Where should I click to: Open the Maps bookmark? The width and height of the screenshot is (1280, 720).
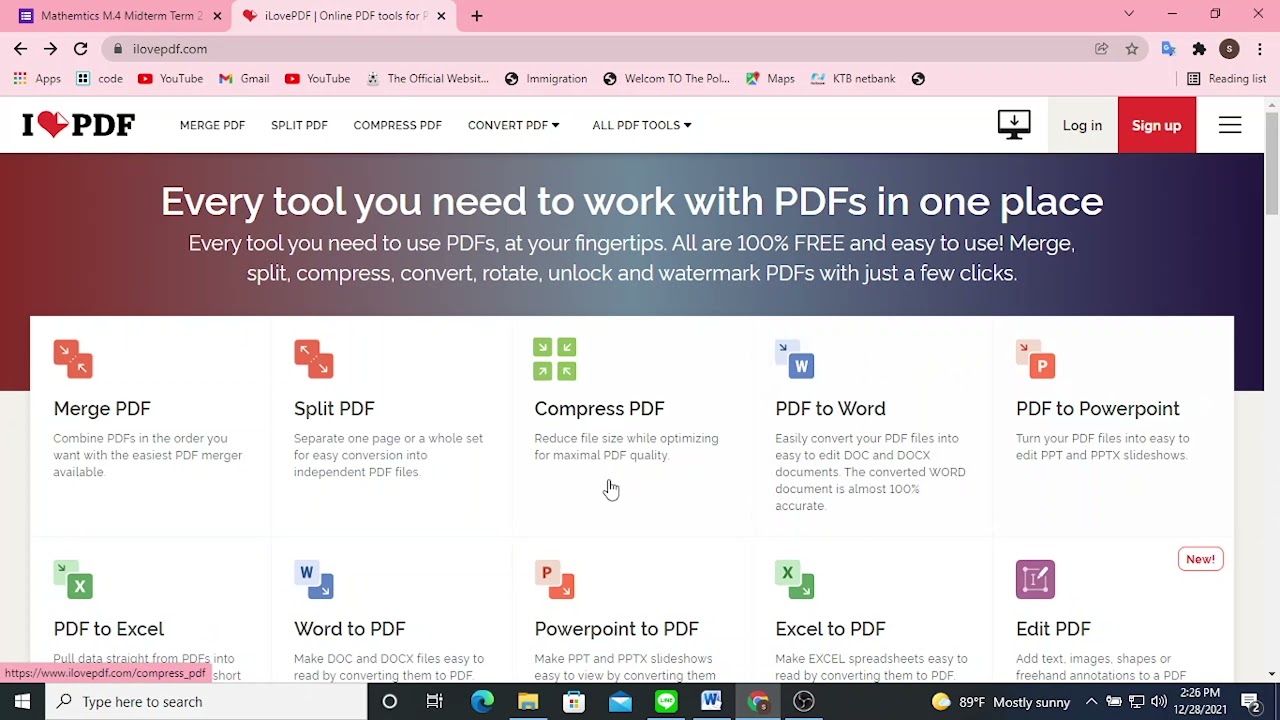coord(770,78)
